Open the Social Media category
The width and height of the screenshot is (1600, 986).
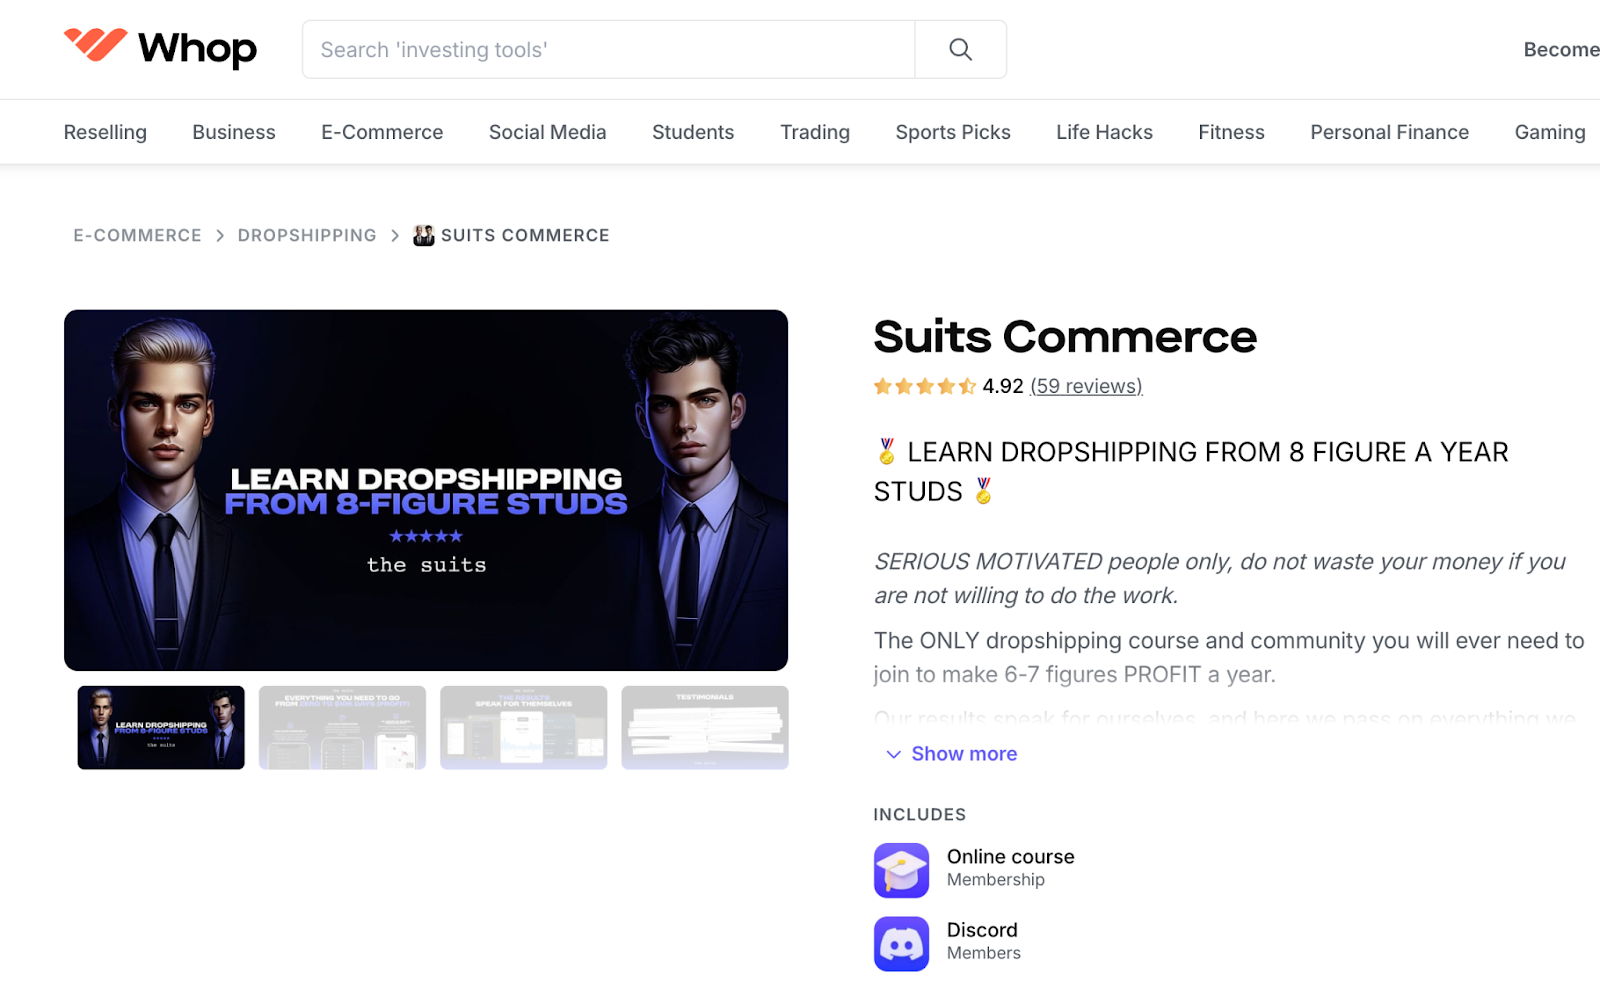point(548,132)
